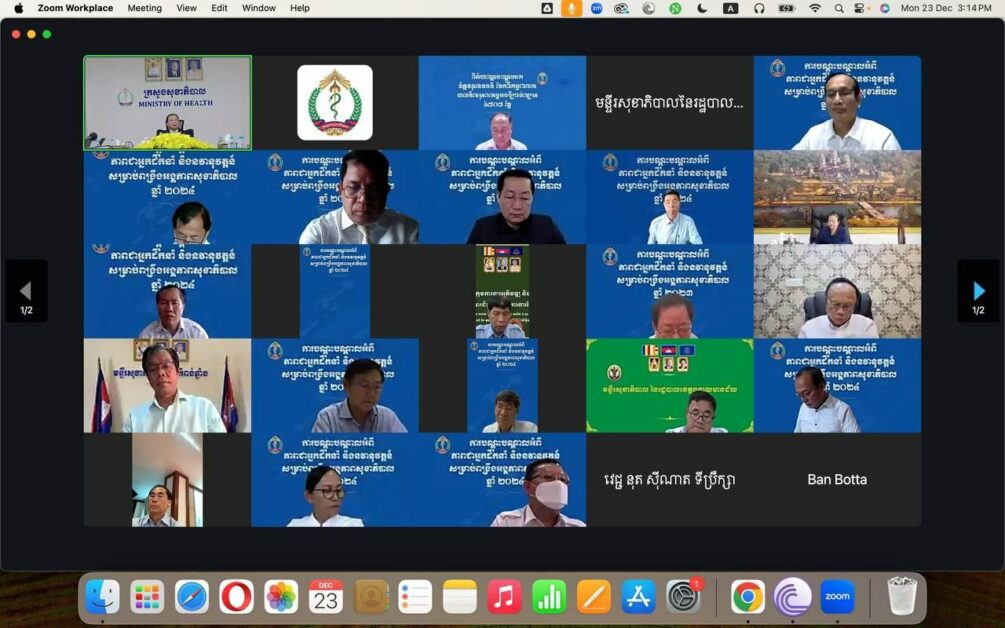Image resolution: width=1005 pixels, height=628 pixels.
Task: Open Pages app from the Dock
Action: 594,597
